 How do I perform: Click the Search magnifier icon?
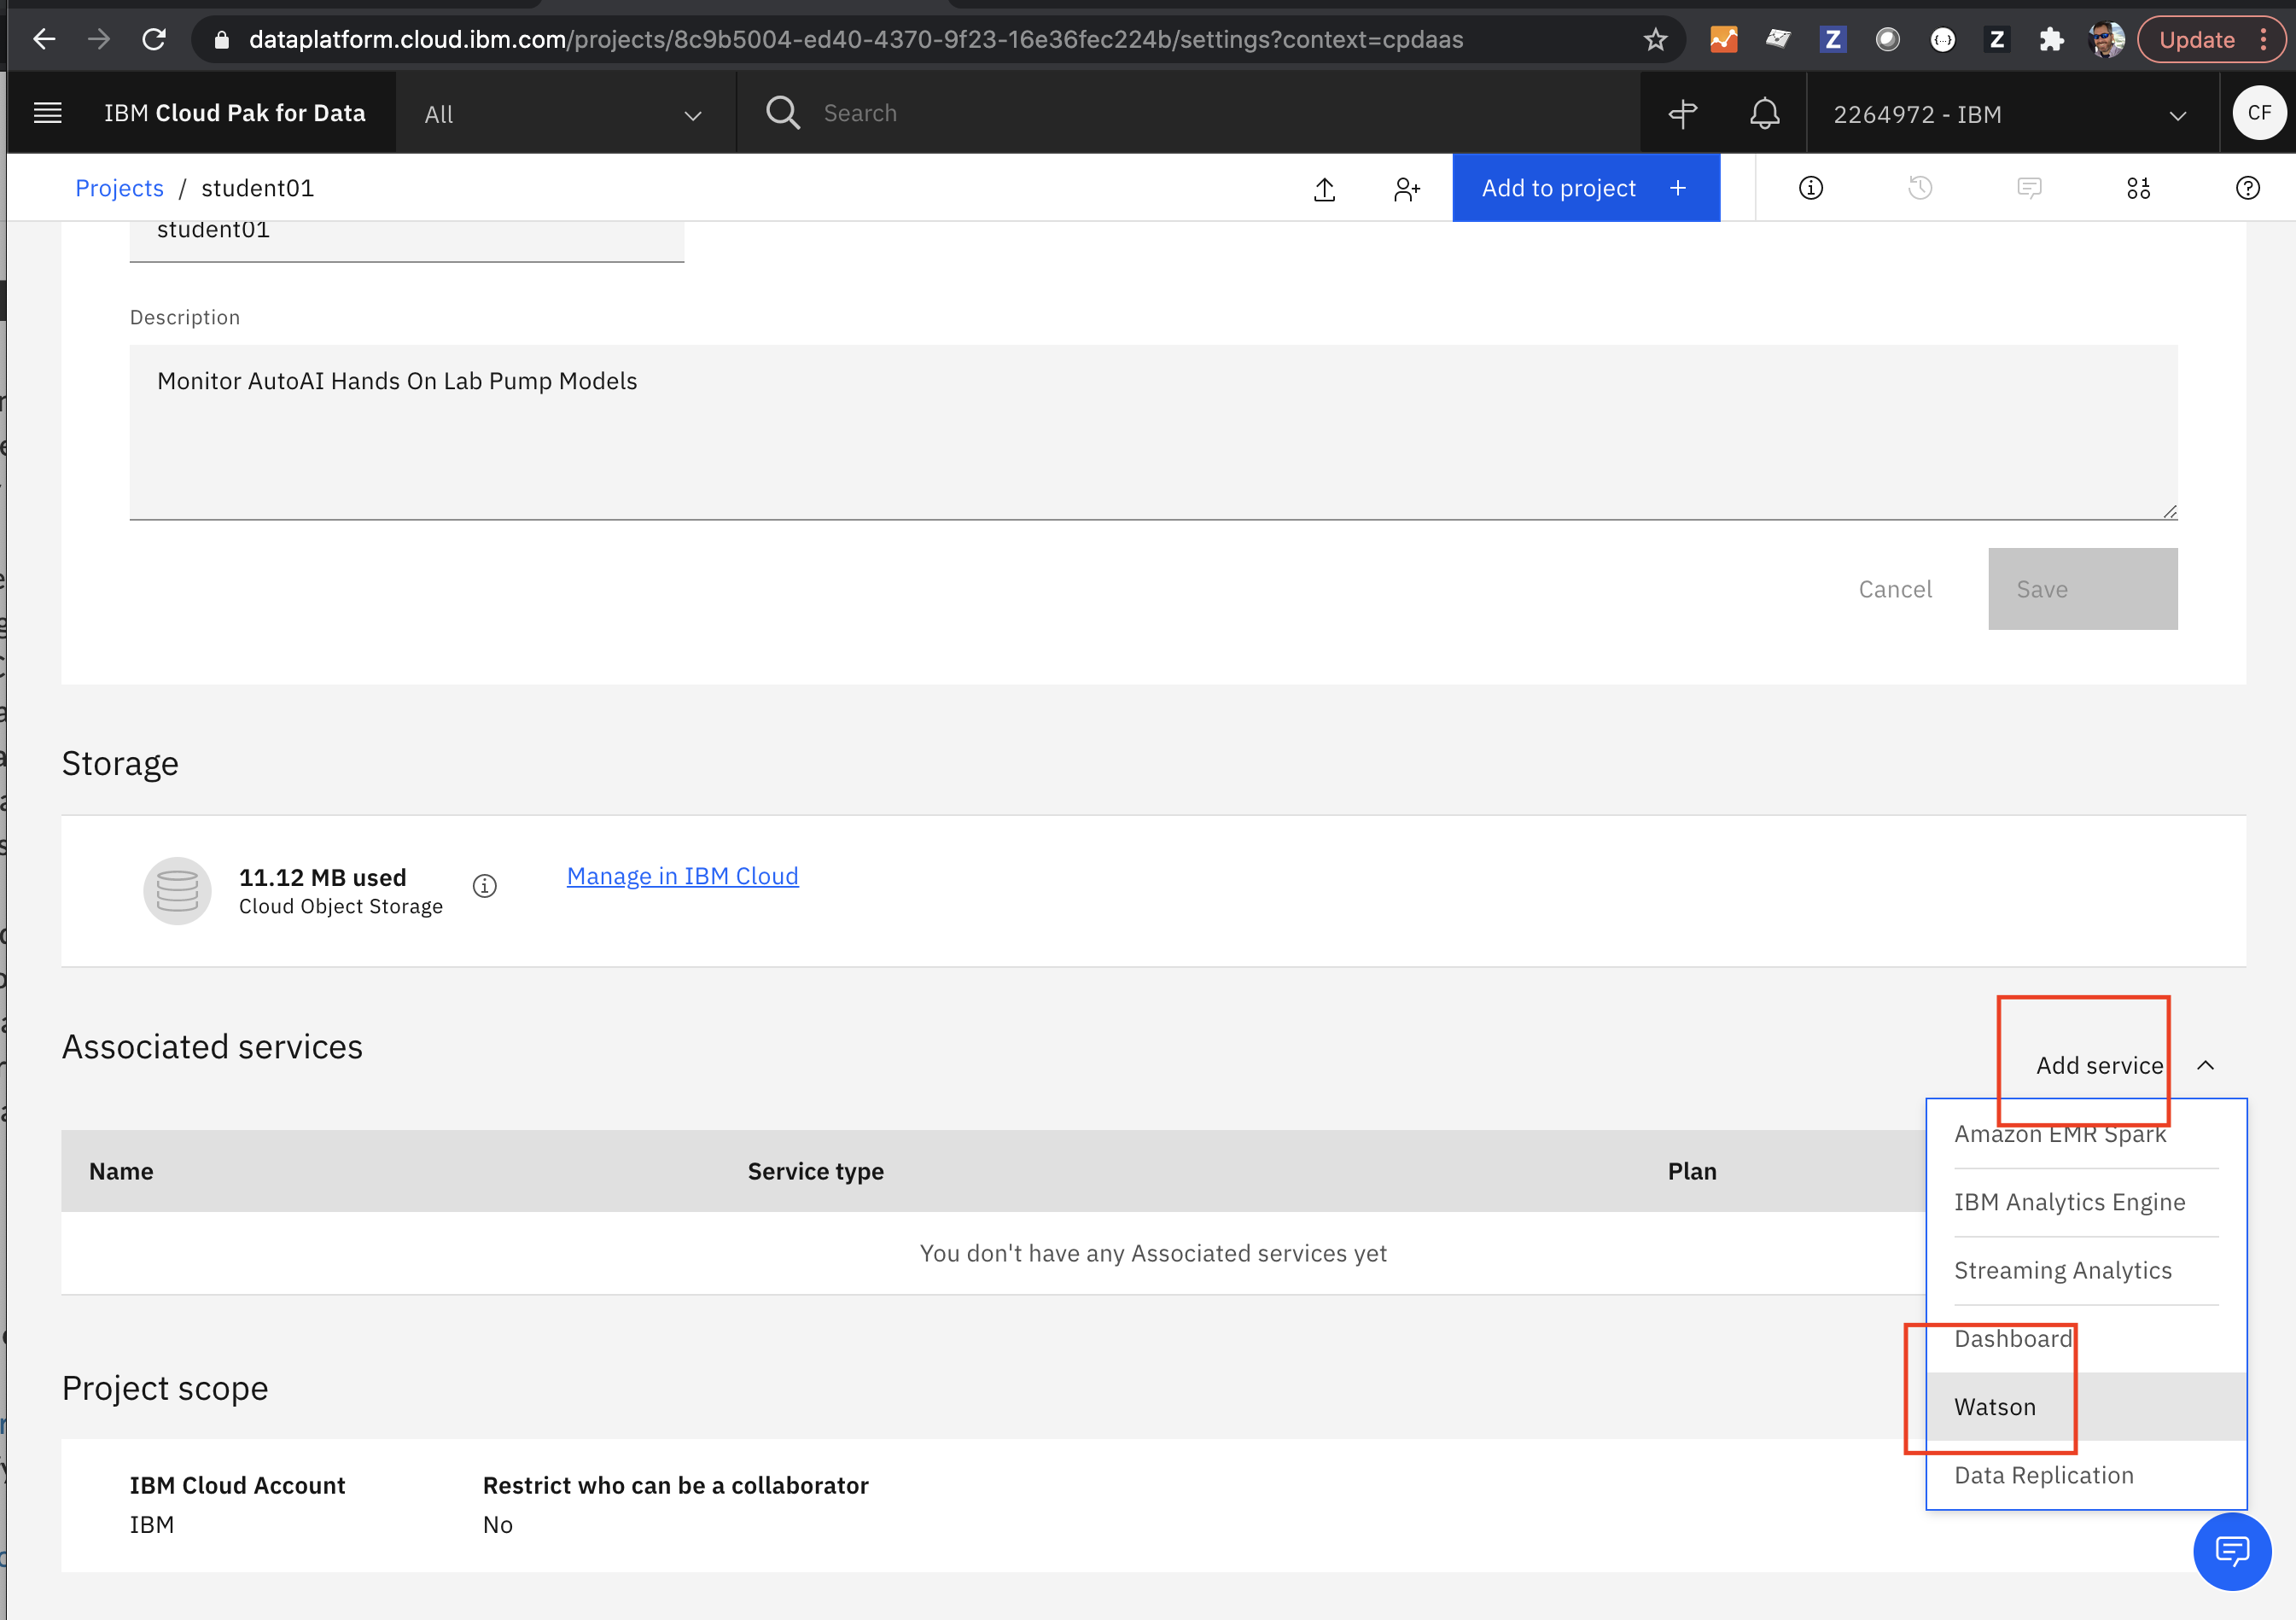click(x=782, y=112)
